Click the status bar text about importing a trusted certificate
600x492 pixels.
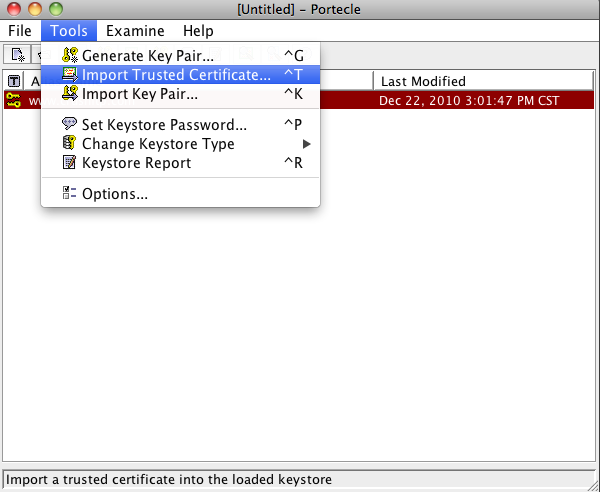pos(169,479)
